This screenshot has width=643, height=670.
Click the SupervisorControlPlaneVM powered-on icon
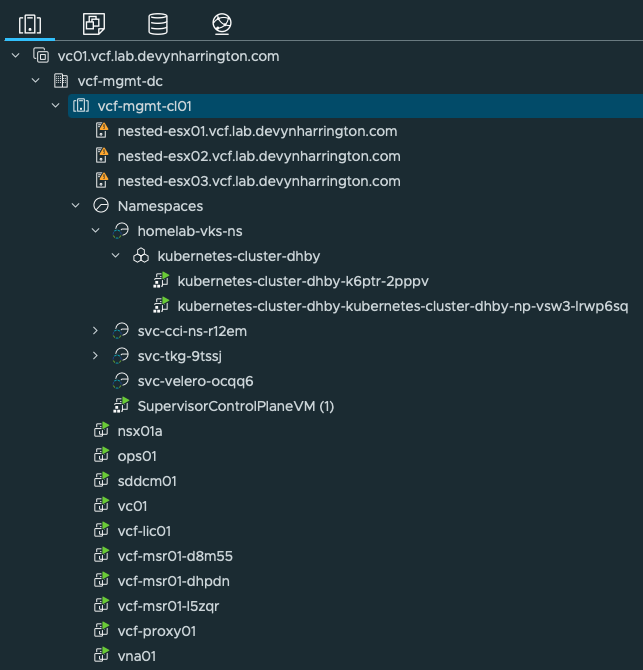click(121, 406)
